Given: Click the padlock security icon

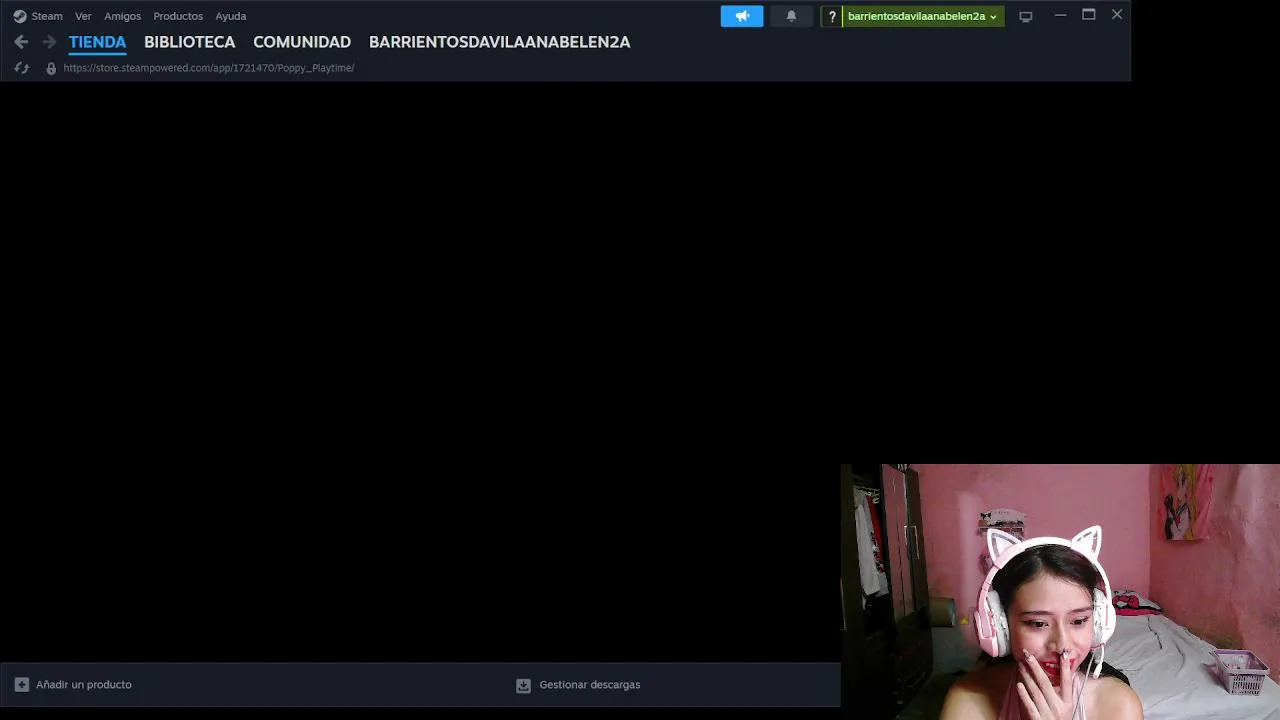Looking at the screenshot, I should (51, 68).
